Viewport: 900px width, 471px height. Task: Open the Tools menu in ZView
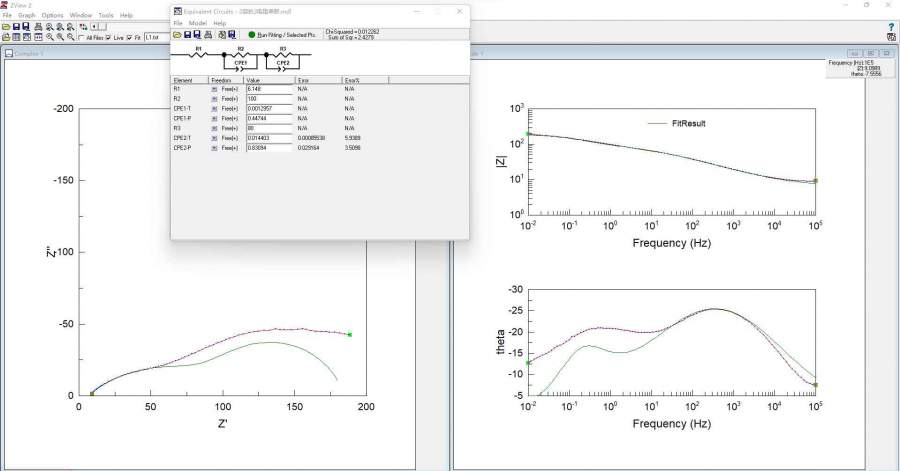(106, 16)
